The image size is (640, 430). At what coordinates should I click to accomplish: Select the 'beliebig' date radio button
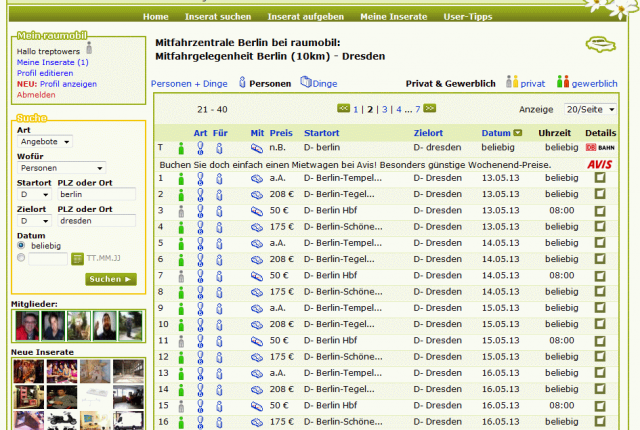pyautogui.click(x=21, y=244)
